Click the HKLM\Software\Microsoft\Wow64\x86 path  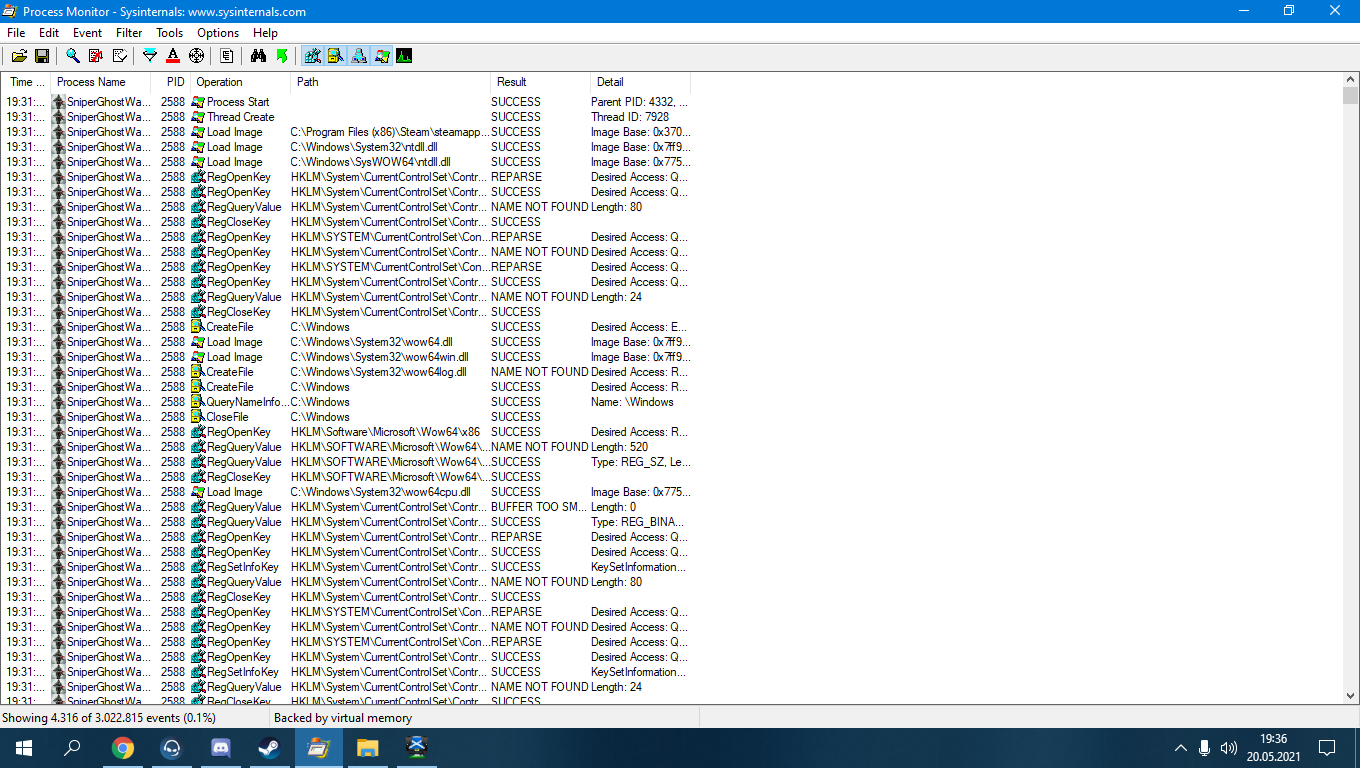coord(385,432)
